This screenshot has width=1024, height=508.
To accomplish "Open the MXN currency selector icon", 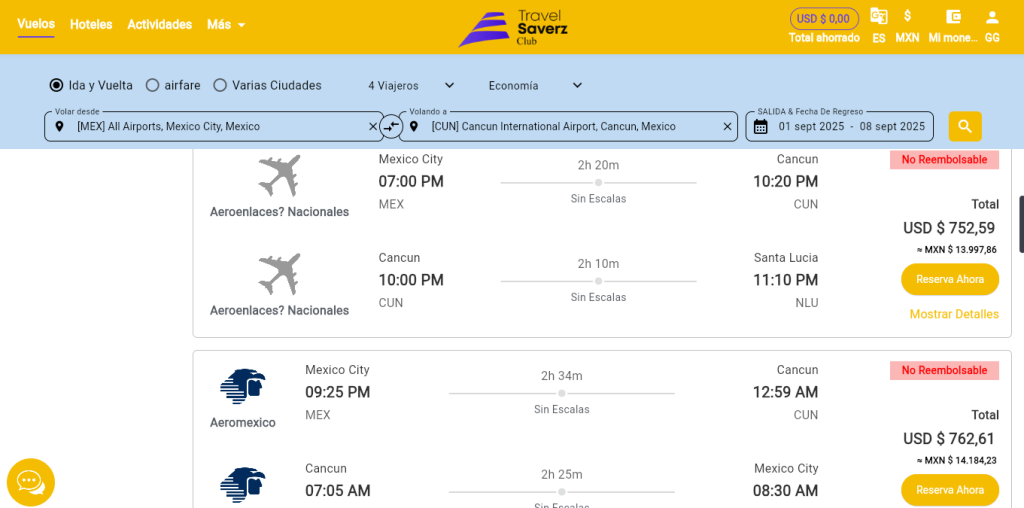I will click(907, 17).
